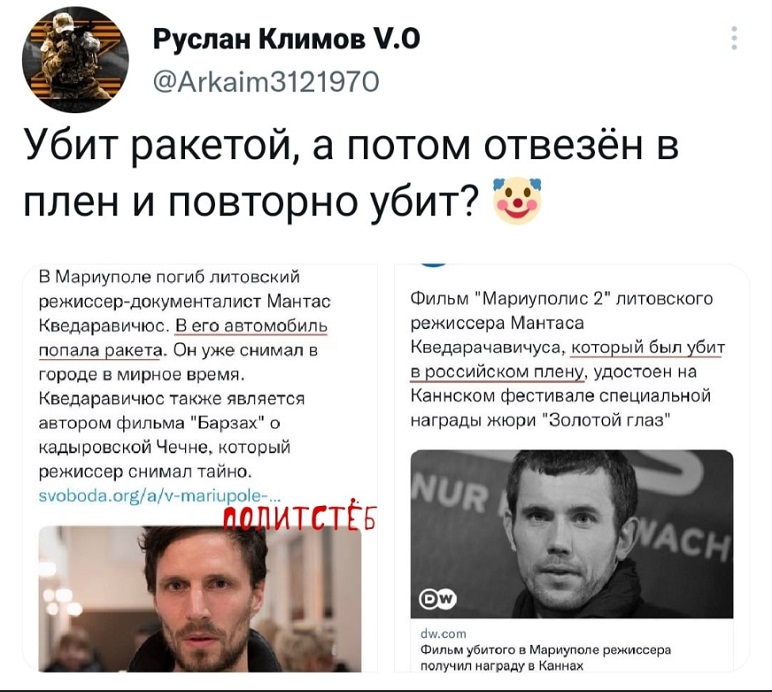Select left card text about Мантас Кведаравичюс
Viewport: 772px width, 692px height.
(185, 301)
